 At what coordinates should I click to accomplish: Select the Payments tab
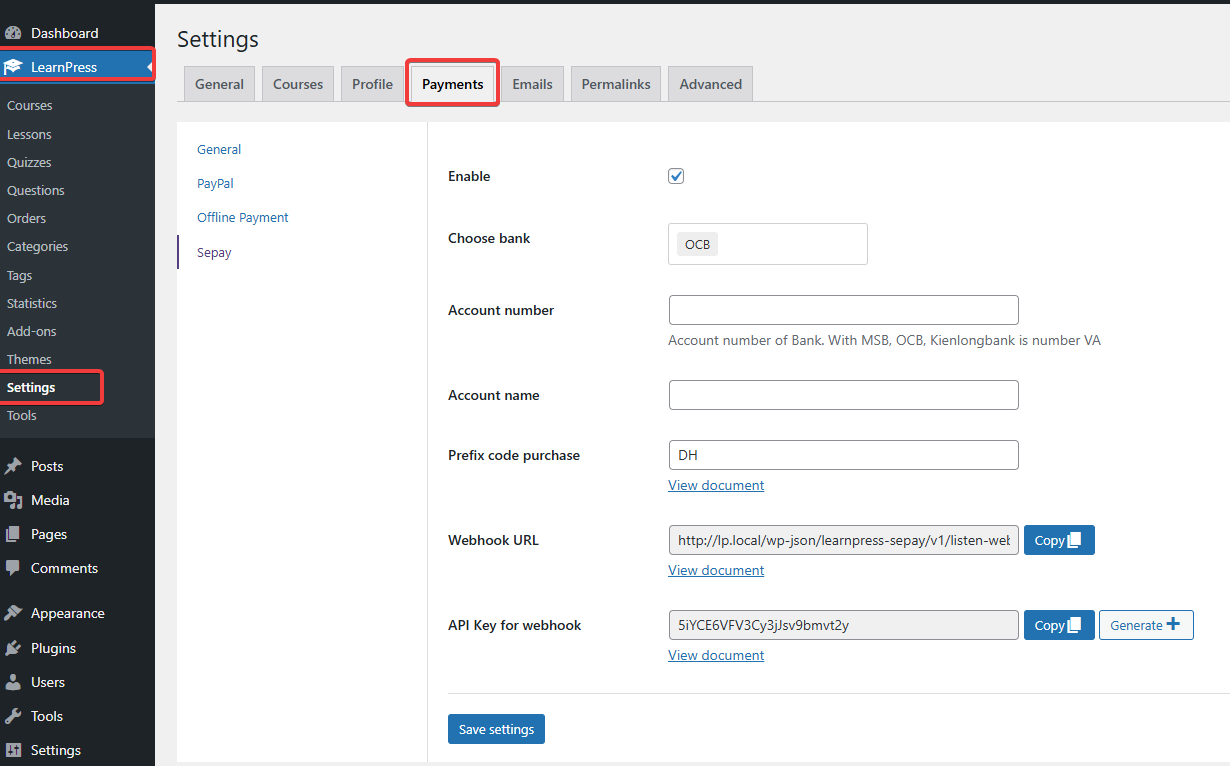453,84
